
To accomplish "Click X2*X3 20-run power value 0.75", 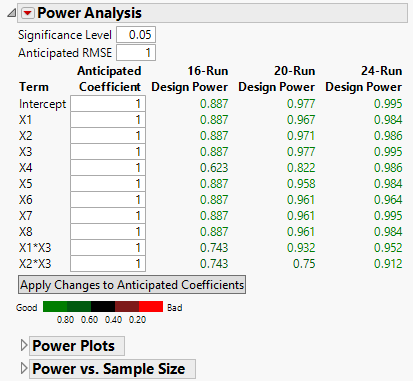I will (x=304, y=264).
